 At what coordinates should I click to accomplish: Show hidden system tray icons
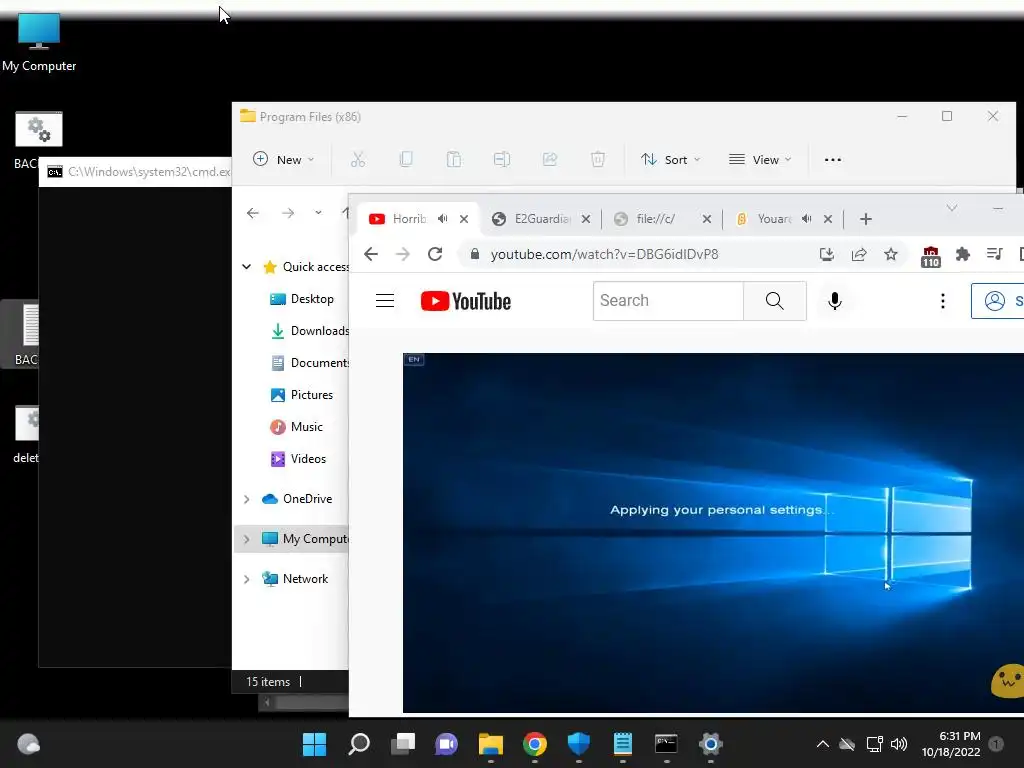(823, 744)
